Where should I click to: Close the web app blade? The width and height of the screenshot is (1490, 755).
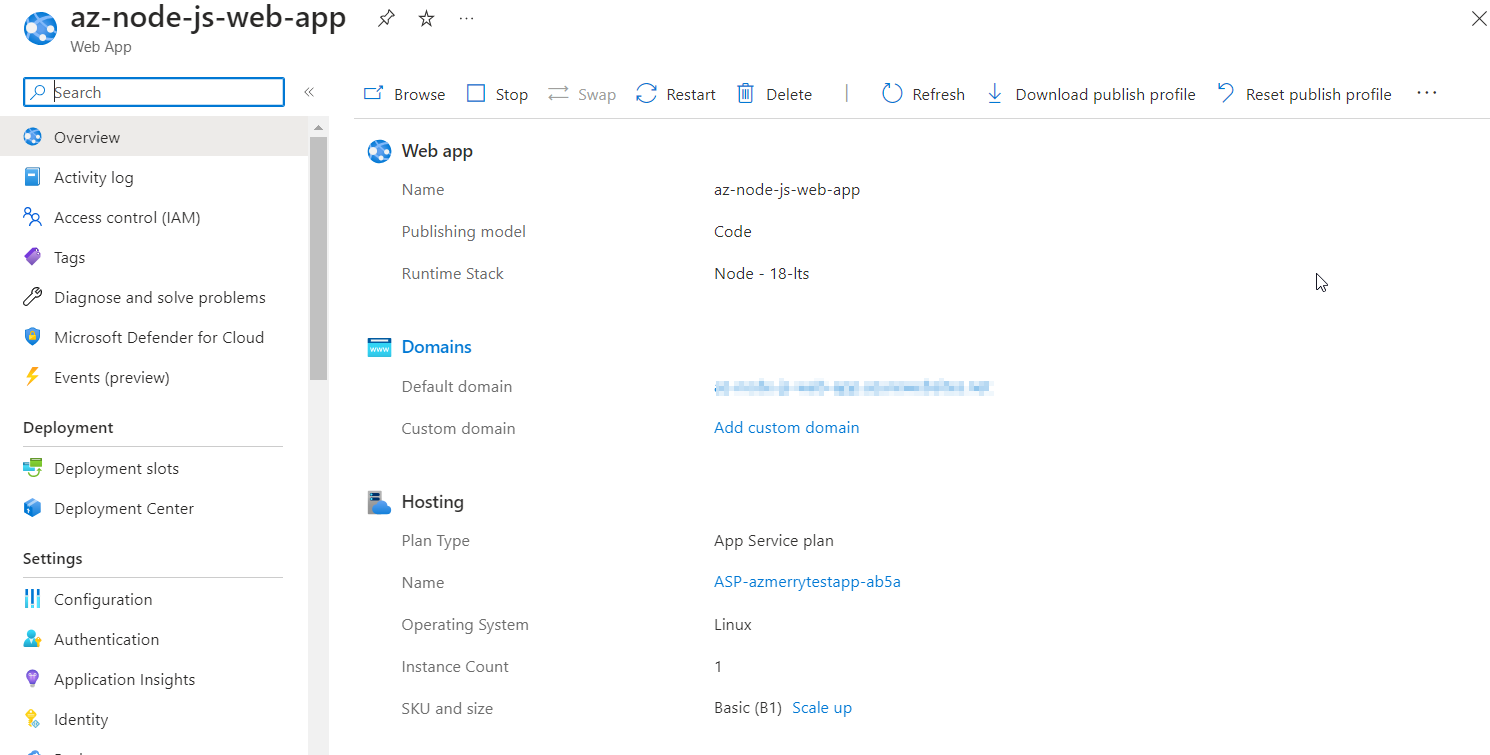click(1479, 18)
